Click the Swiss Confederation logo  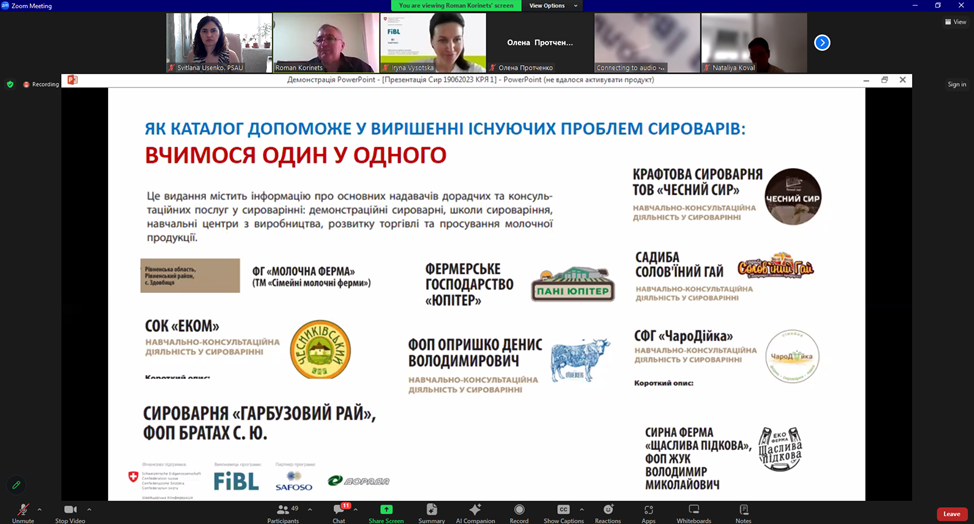point(165,480)
